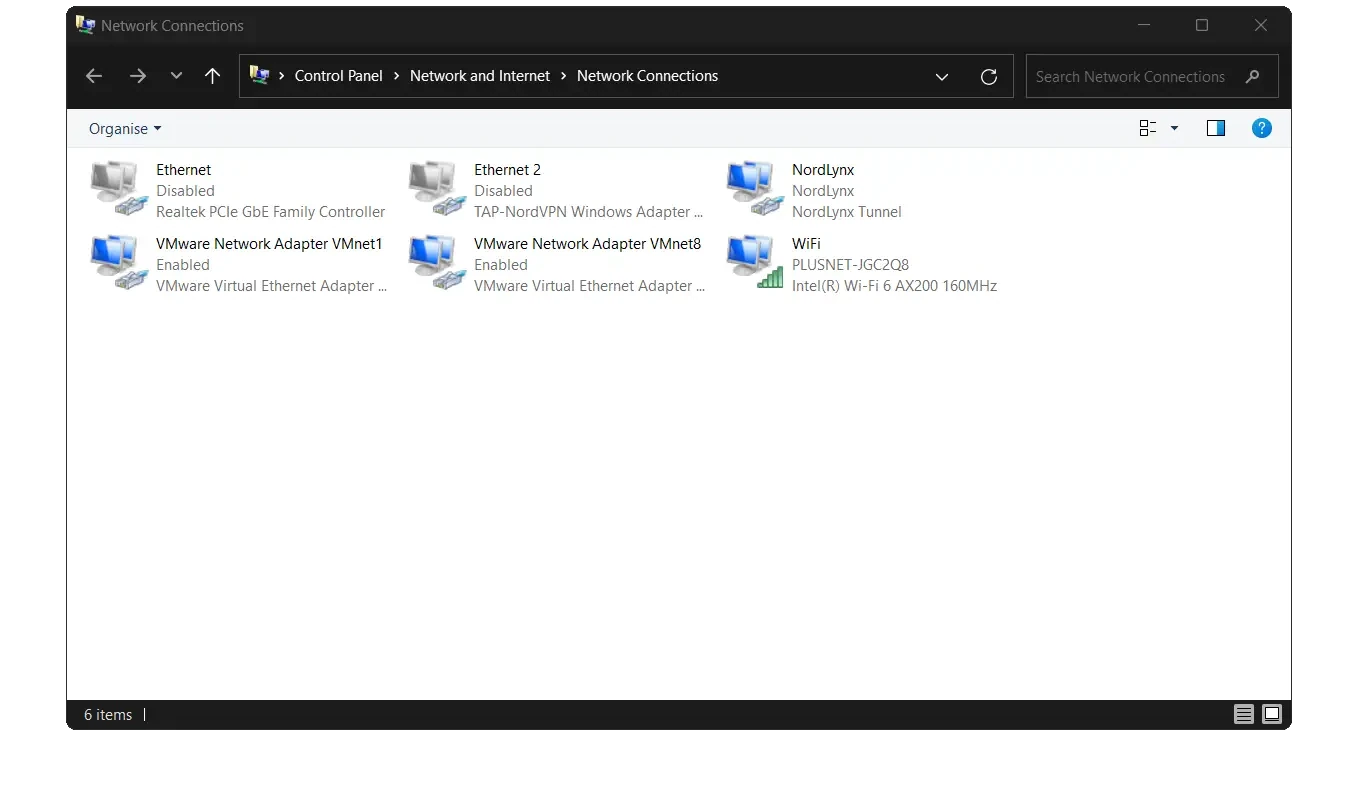Select the VMware VMnet1 adapter icon
The height and width of the screenshot is (802, 1348).
pos(119,263)
